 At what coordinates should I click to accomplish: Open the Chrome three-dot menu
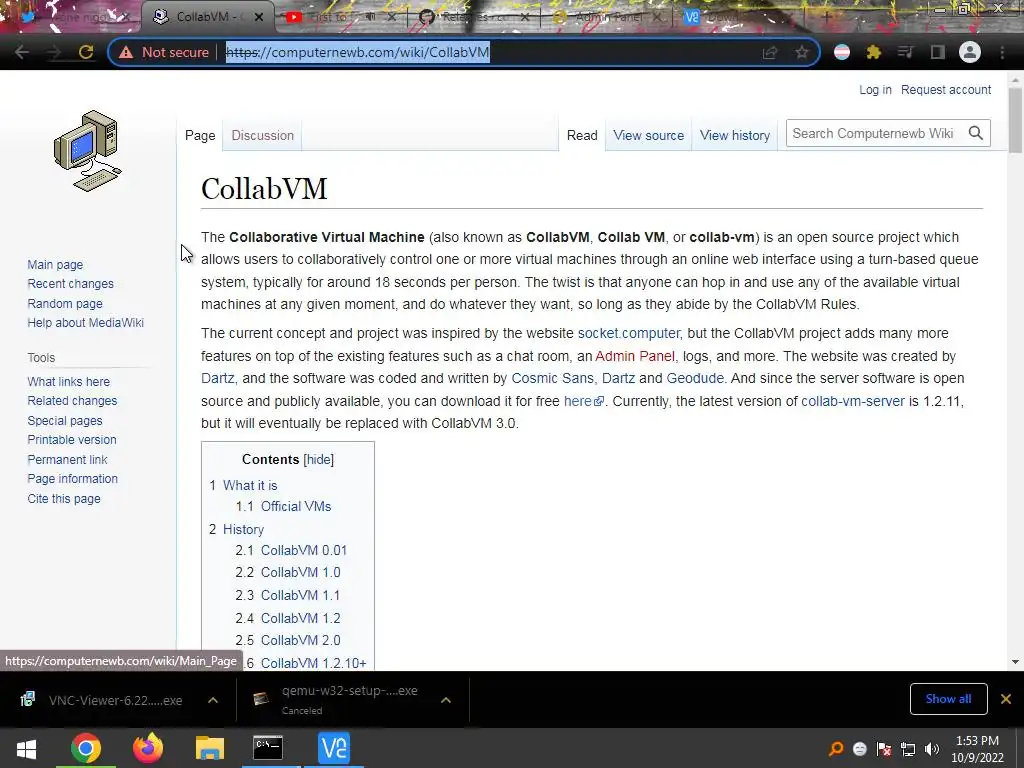pyautogui.click(x=1002, y=52)
